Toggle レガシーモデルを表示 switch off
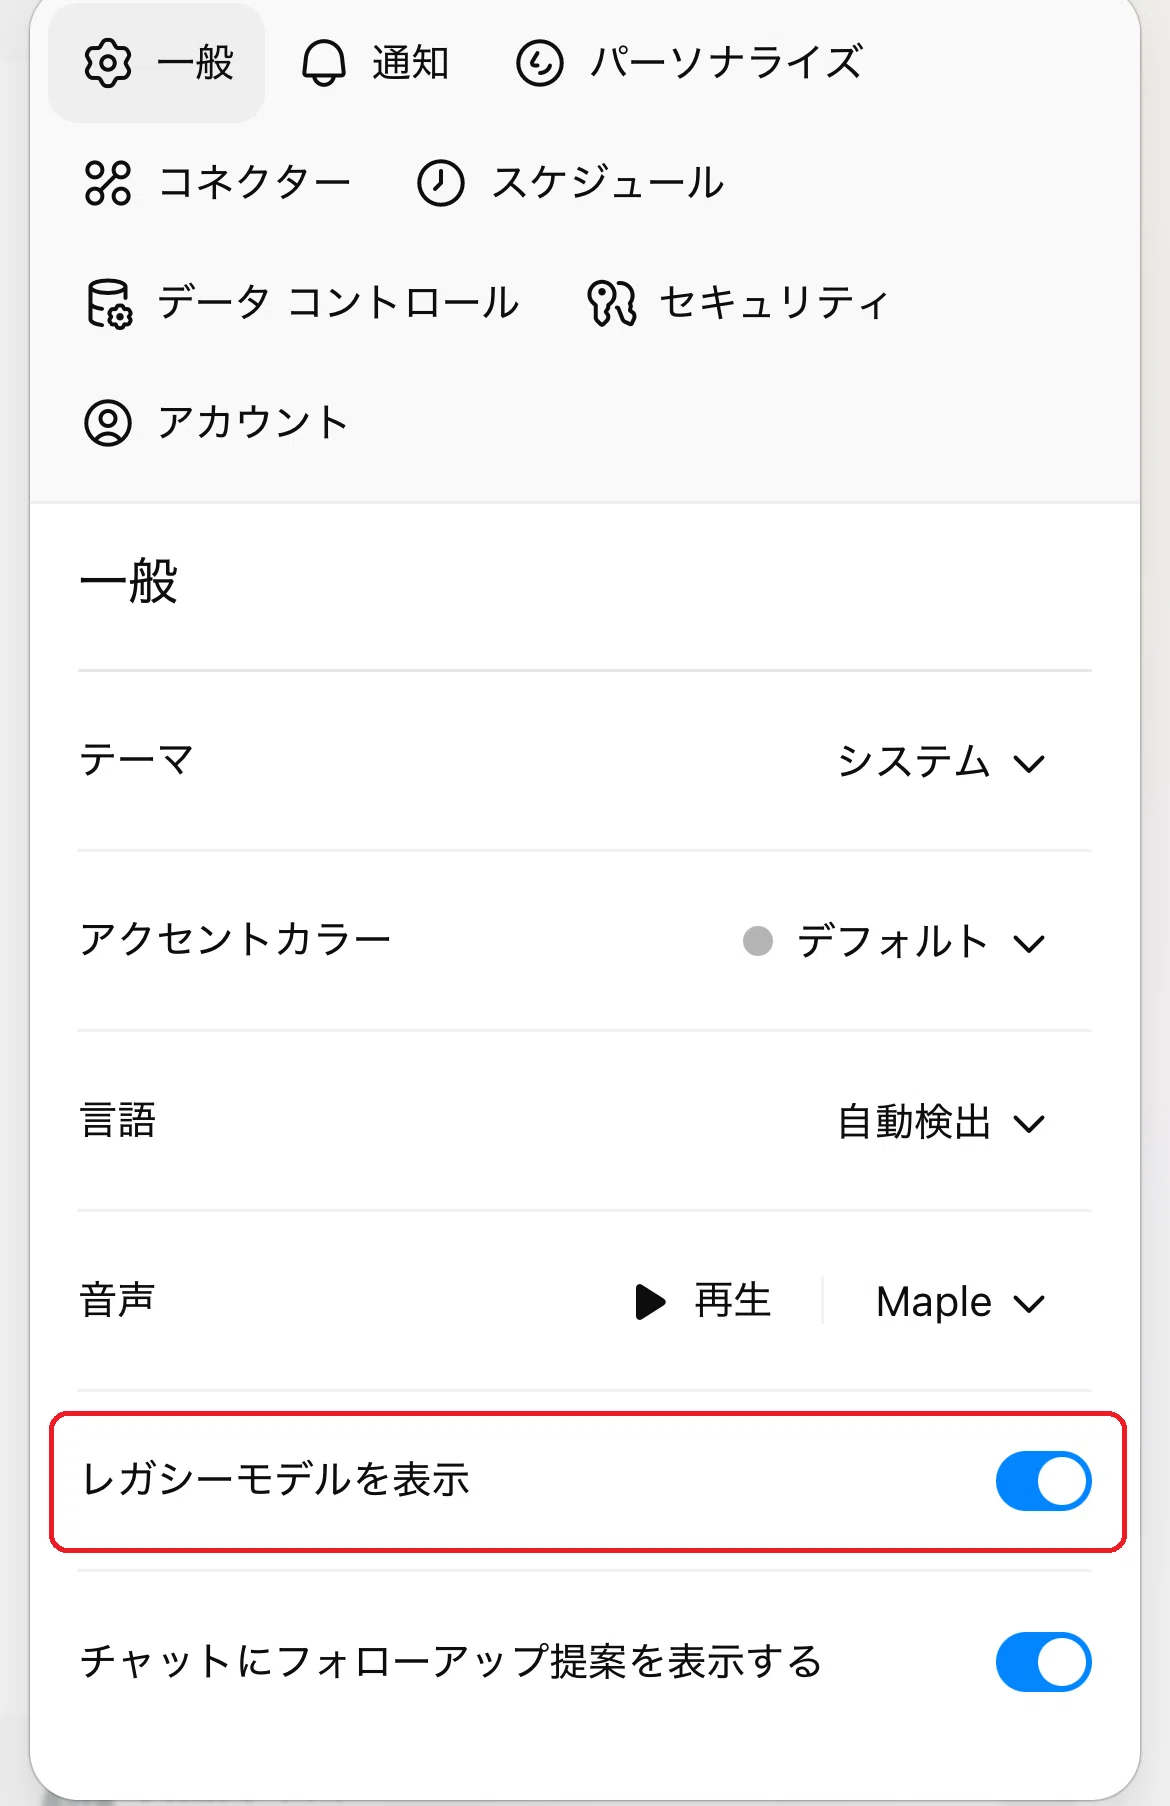 click(1043, 1481)
